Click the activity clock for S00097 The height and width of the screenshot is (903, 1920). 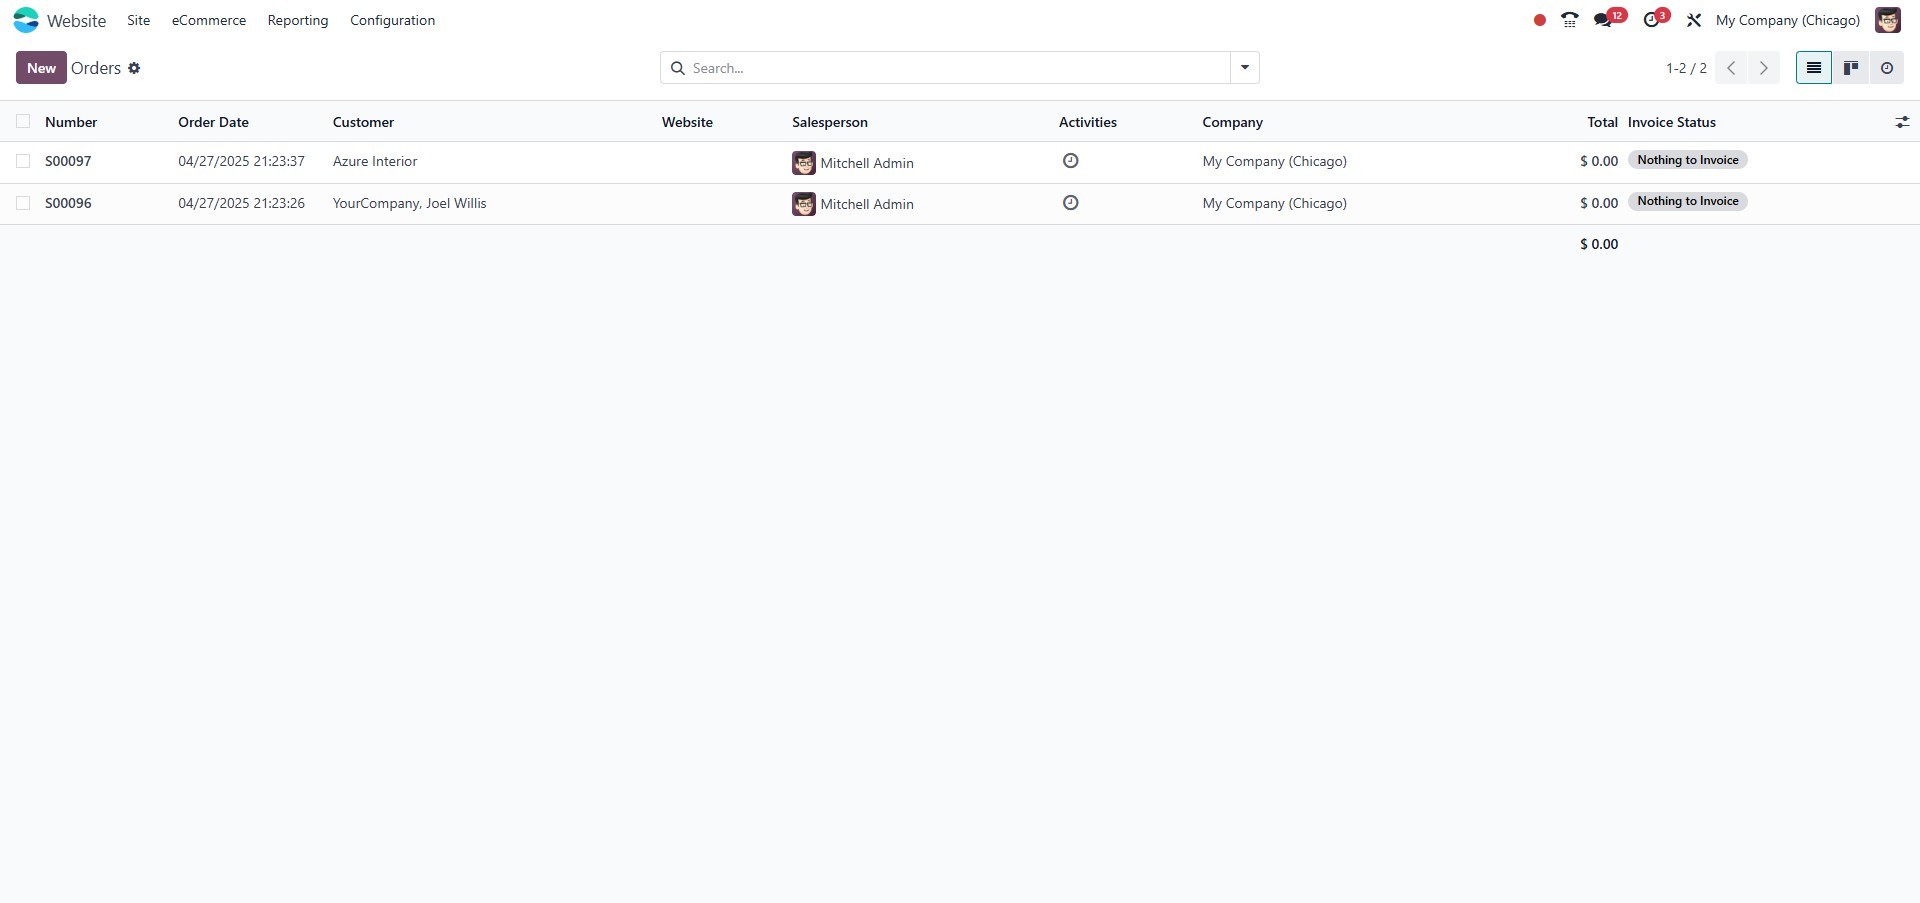(x=1070, y=161)
